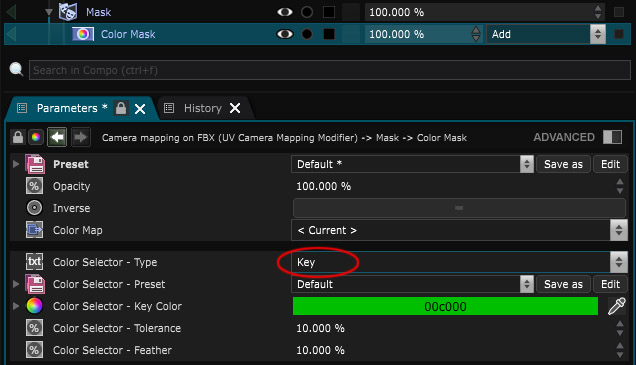Toggle the square button on the Mask row
The height and width of the screenshot is (365, 636).
[x=329, y=12]
